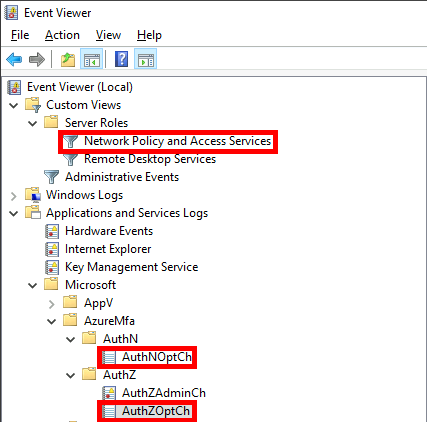Select the Internet Explorer log
The height and width of the screenshot is (422, 427).
coord(108,249)
